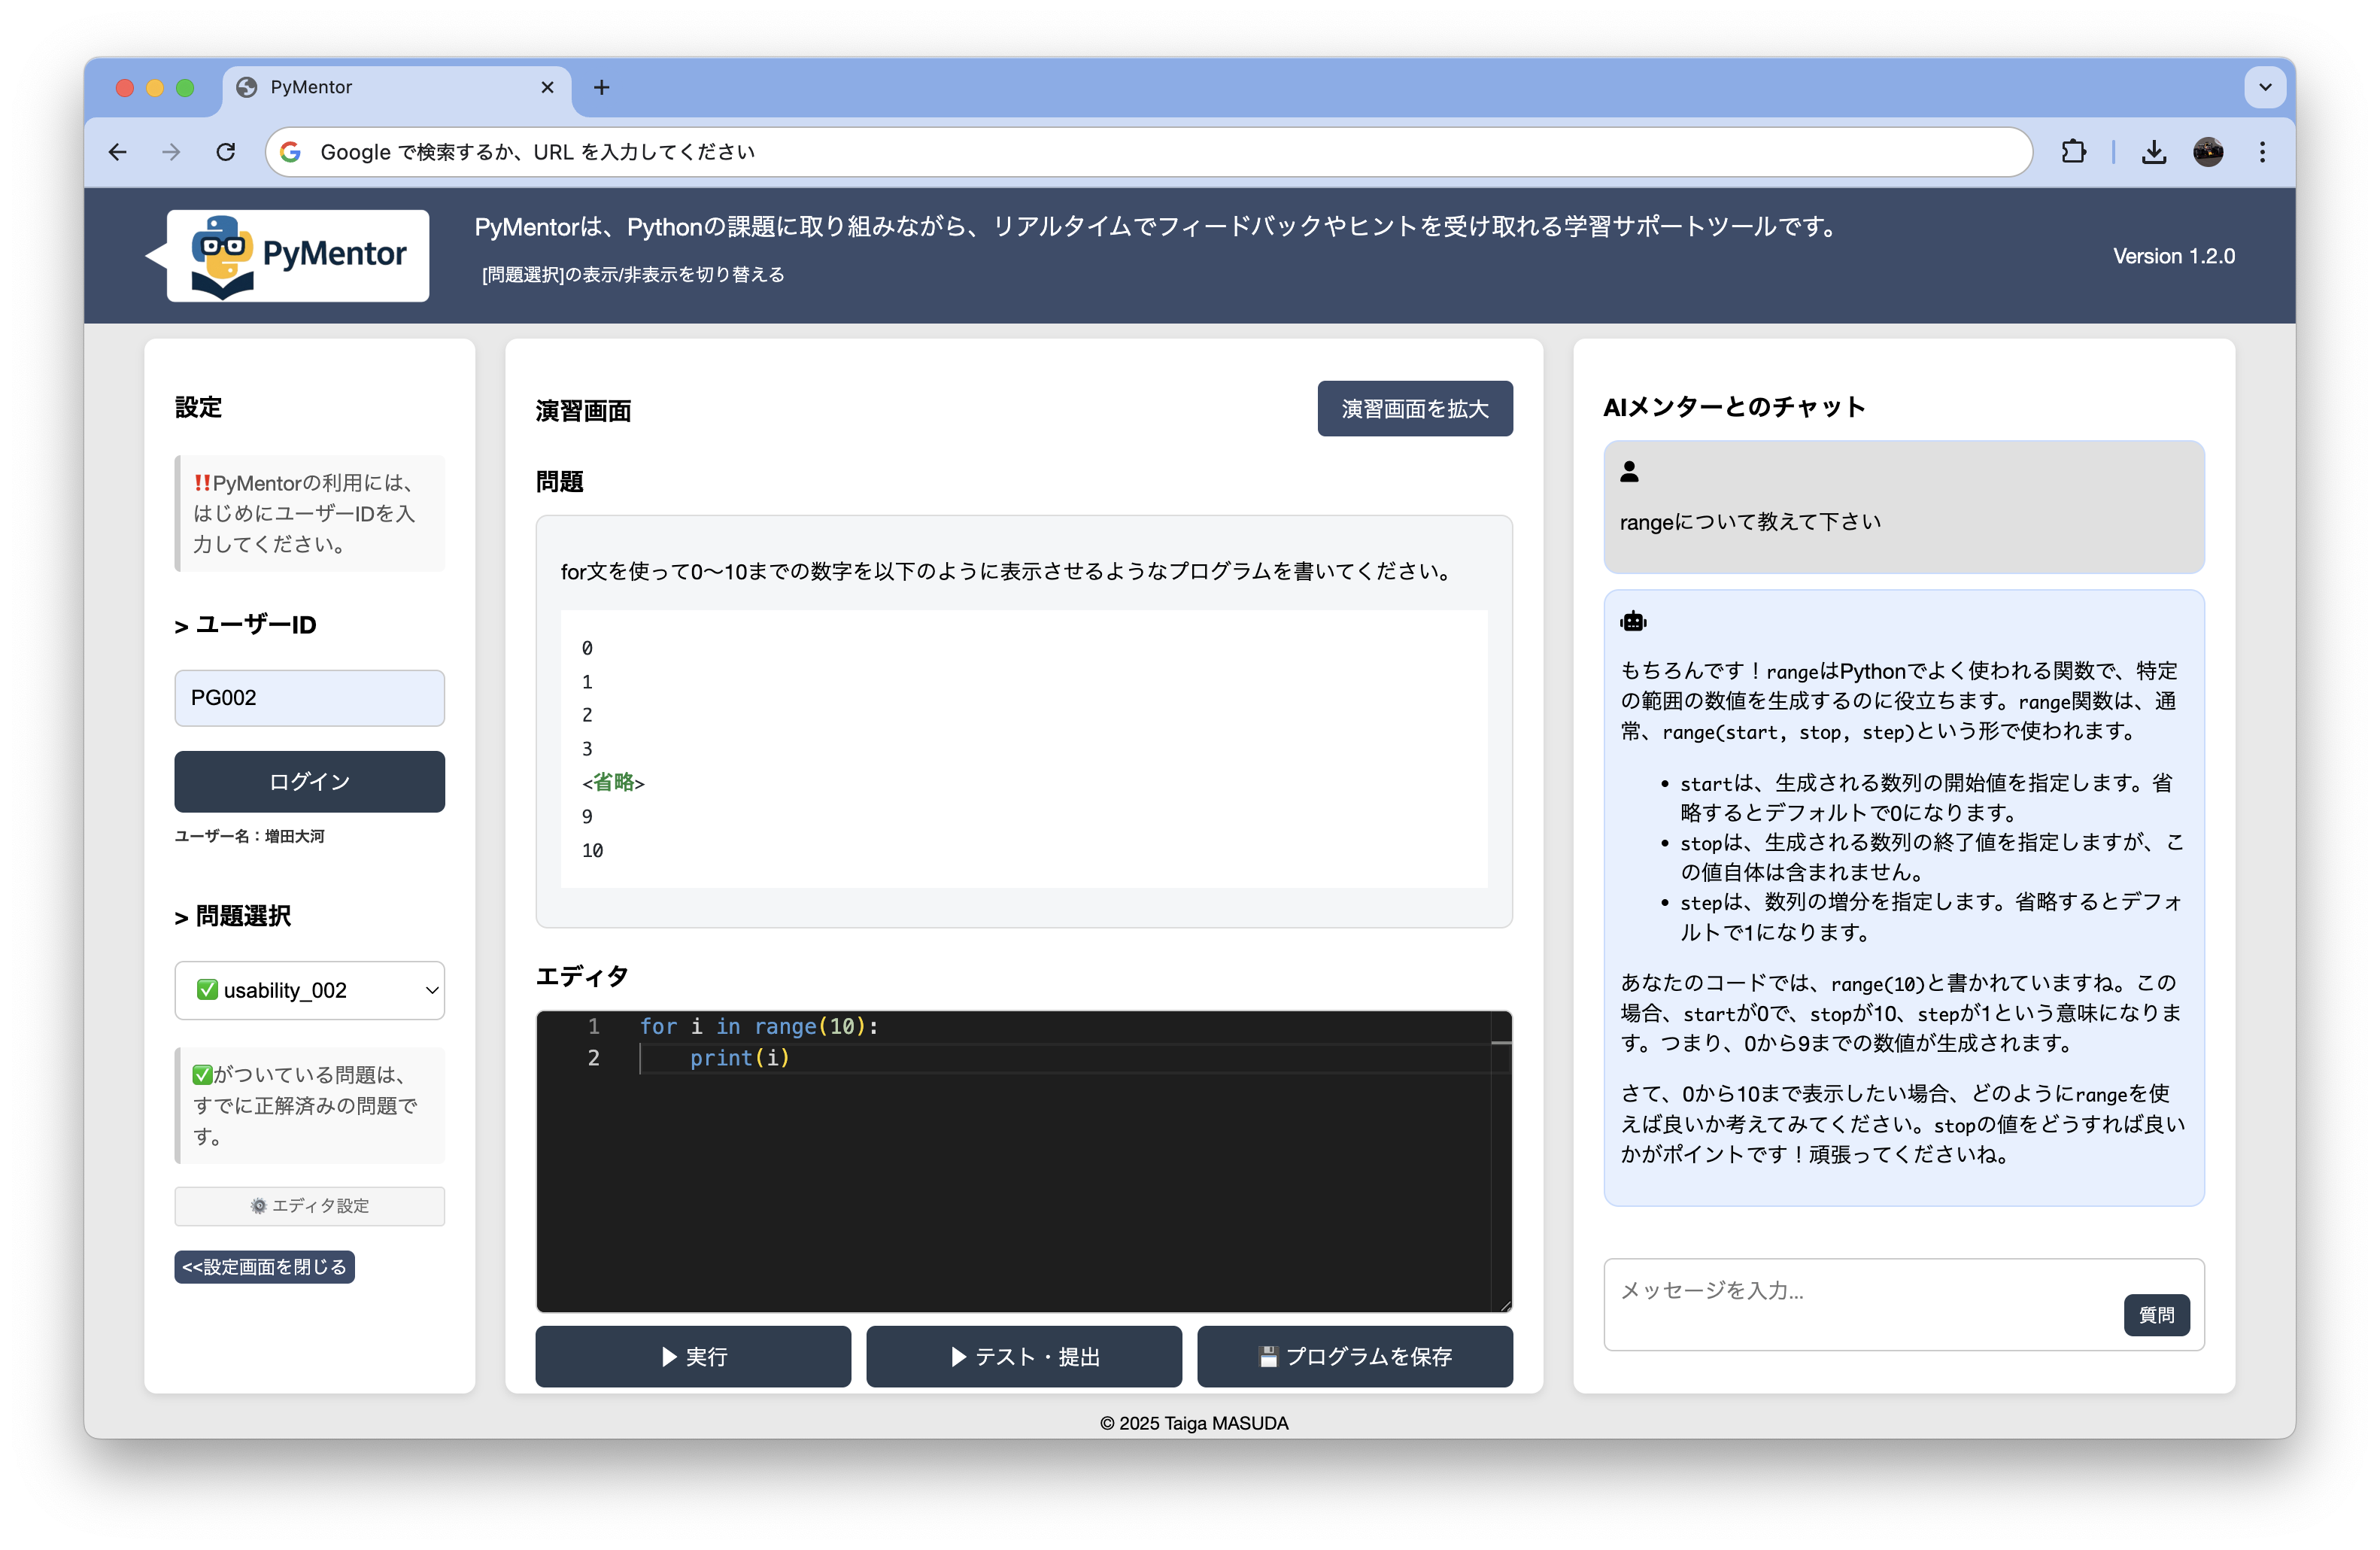2380x1550 pixels.
Task: Click 設定画面を閉じる button
Action: (264, 1267)
